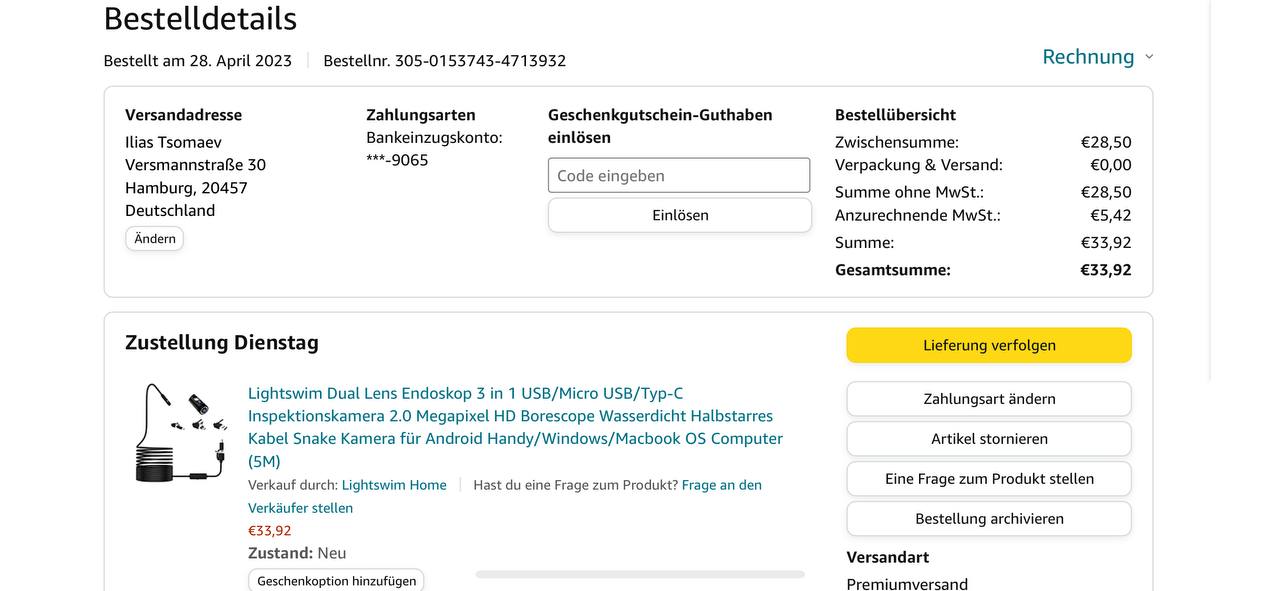The image size is (1280, 591).
Task: Track delivery with Lieferung verfolgen
Action: [x=988, y=345]
